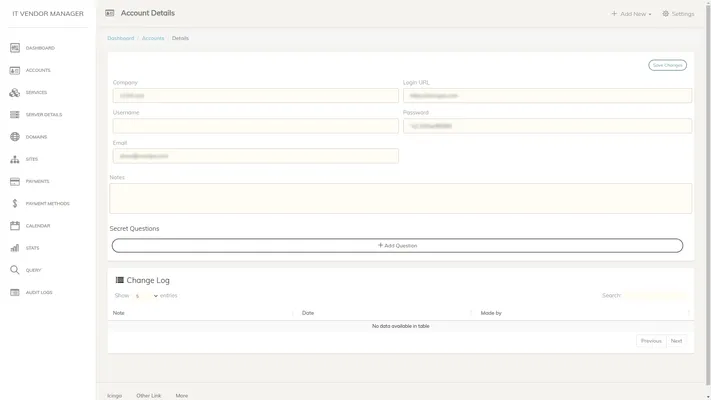Click the Payments card icon

click(x=15, y=181)
